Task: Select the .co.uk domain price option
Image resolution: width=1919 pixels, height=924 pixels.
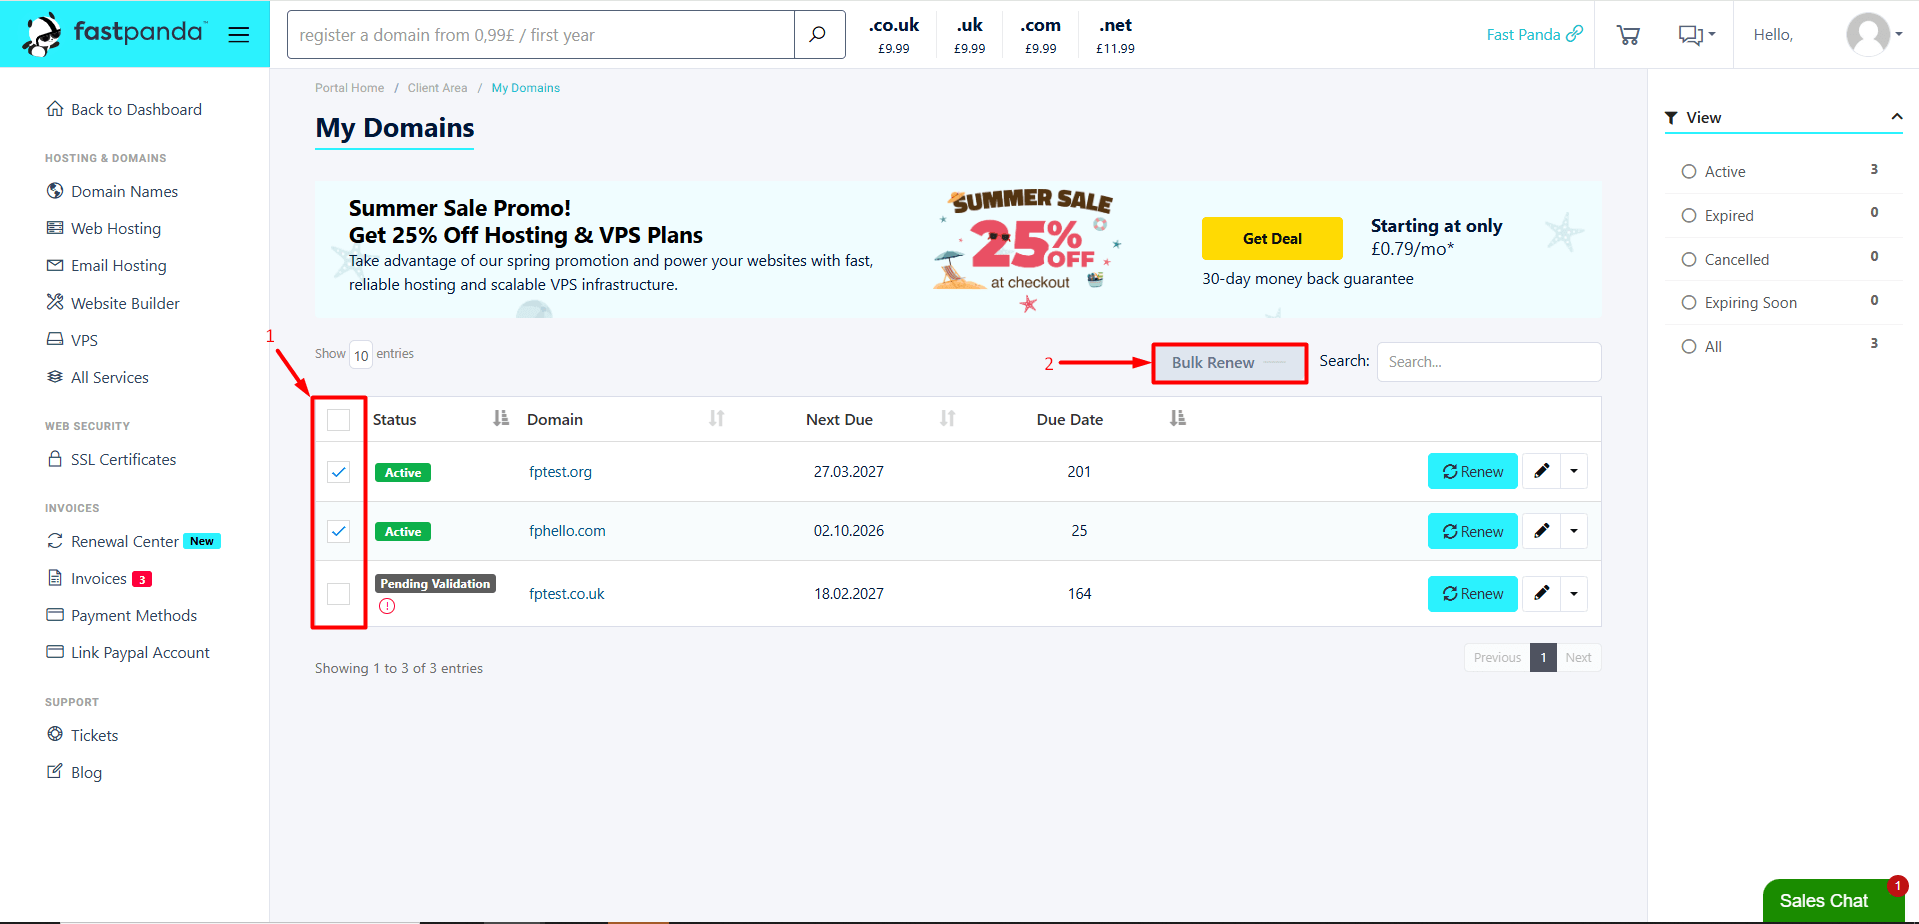Action: coord(894,35)
